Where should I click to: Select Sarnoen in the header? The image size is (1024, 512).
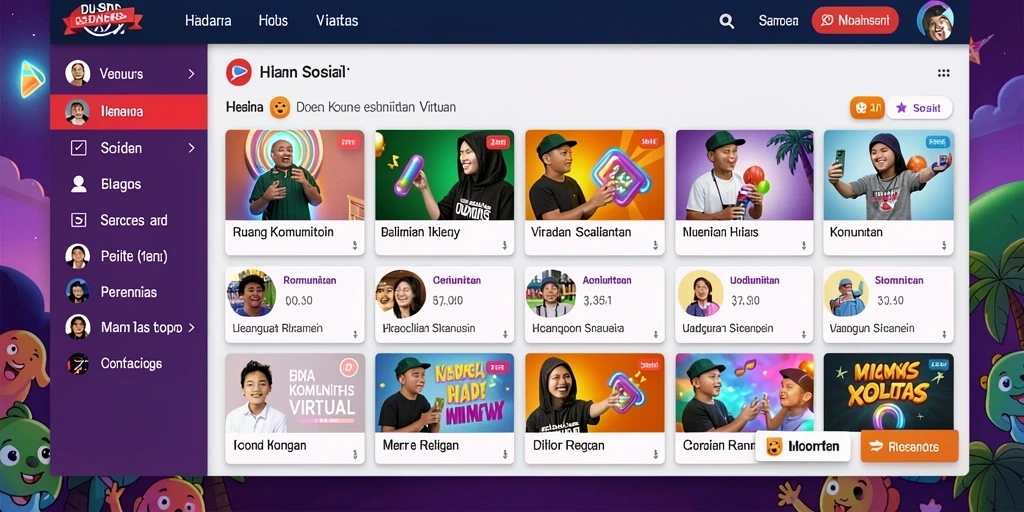click(x=778, y=21)
